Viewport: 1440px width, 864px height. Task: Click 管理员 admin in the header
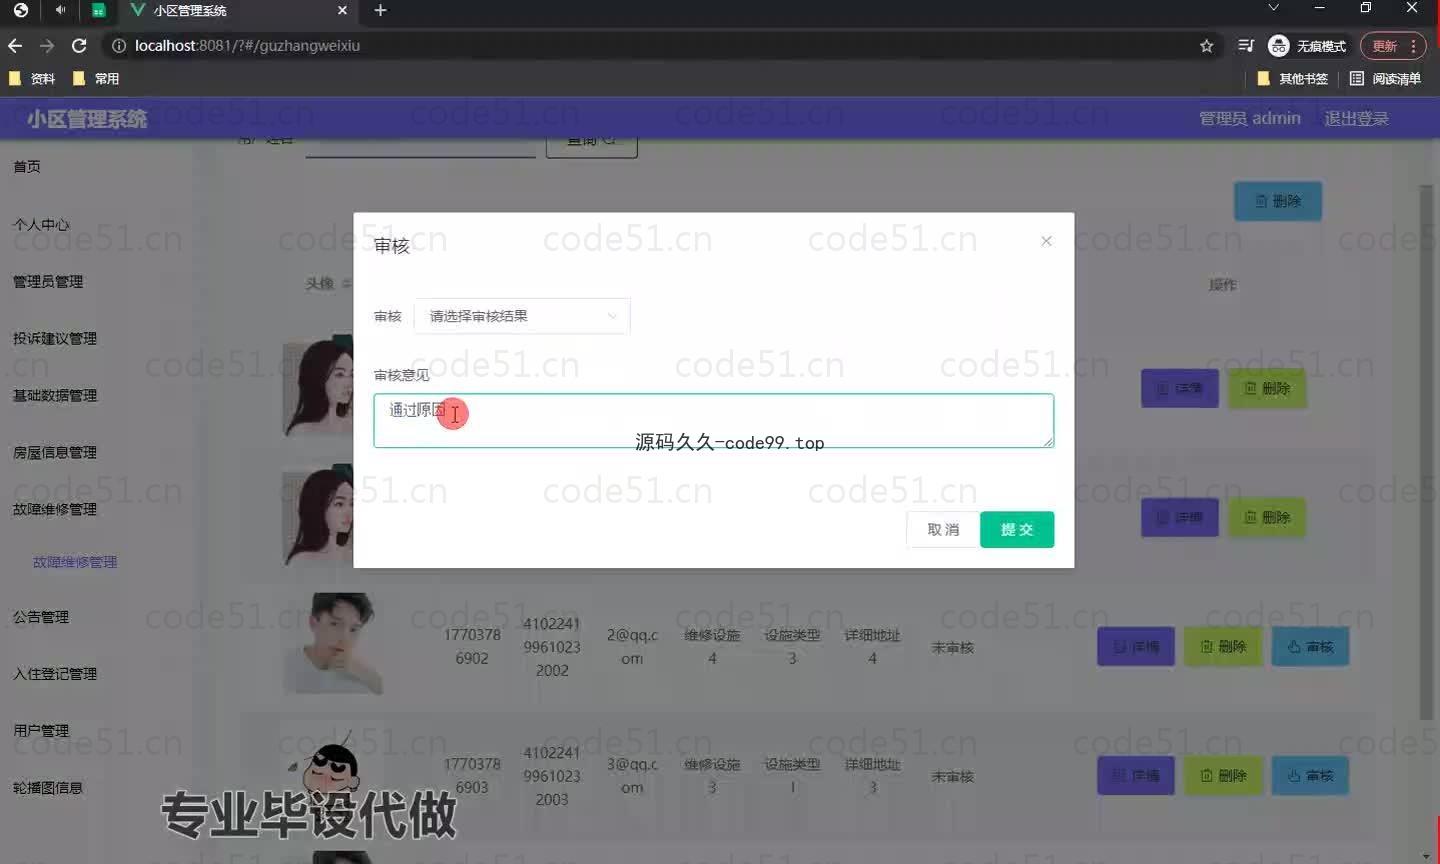click(x=1250, y=118)
